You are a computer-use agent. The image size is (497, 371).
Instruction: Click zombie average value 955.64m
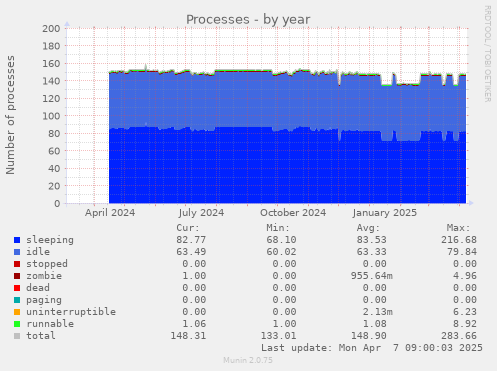(372, 276)
